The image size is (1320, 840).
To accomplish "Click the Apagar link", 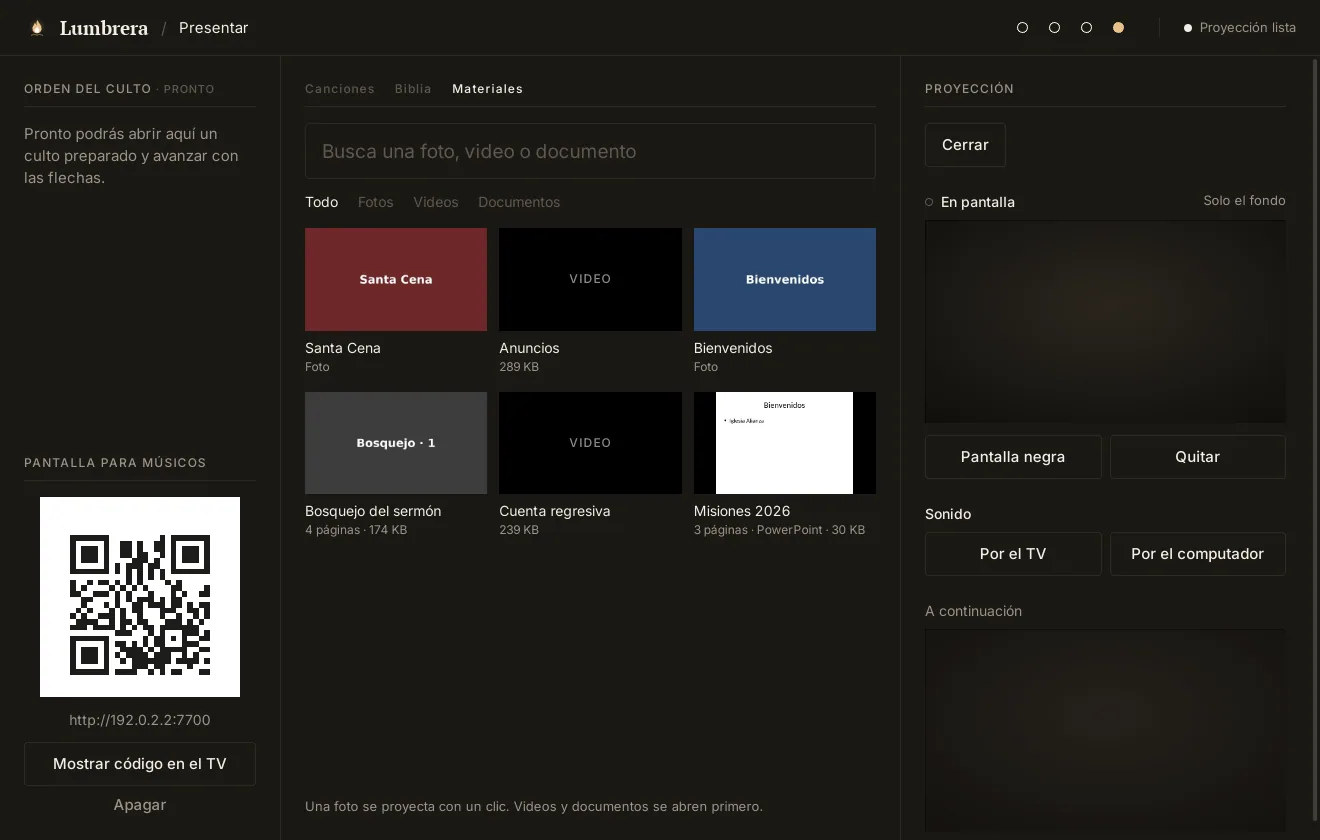I will click(x=140, y=805).
